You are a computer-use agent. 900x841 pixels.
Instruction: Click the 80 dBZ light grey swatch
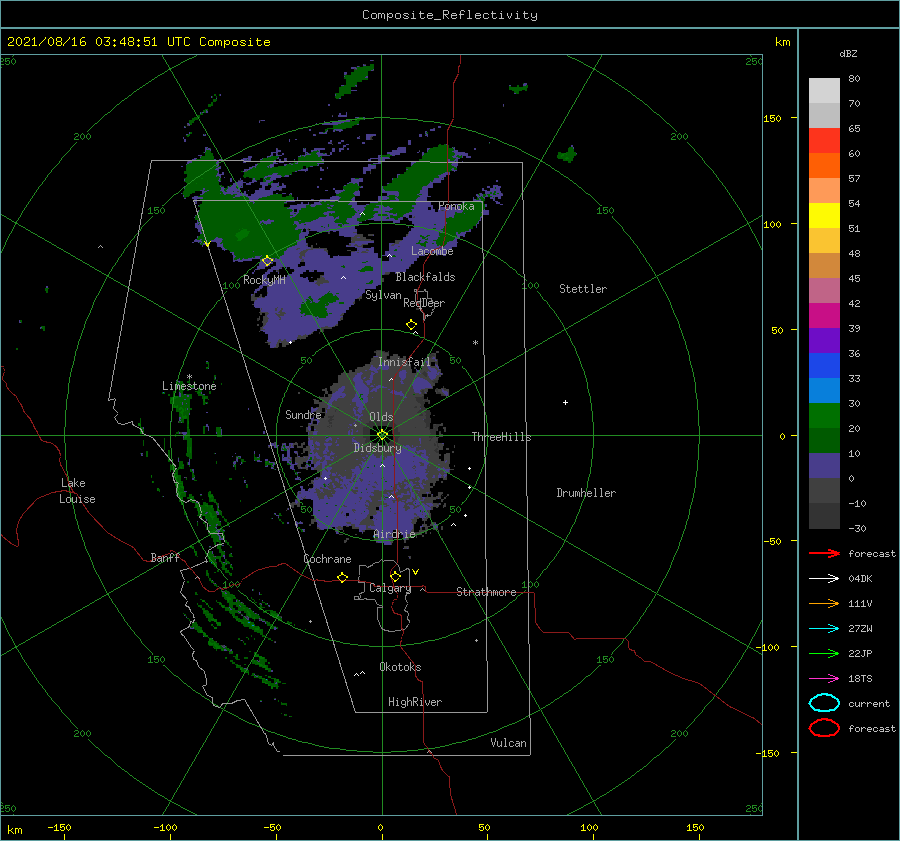[824, 91]
